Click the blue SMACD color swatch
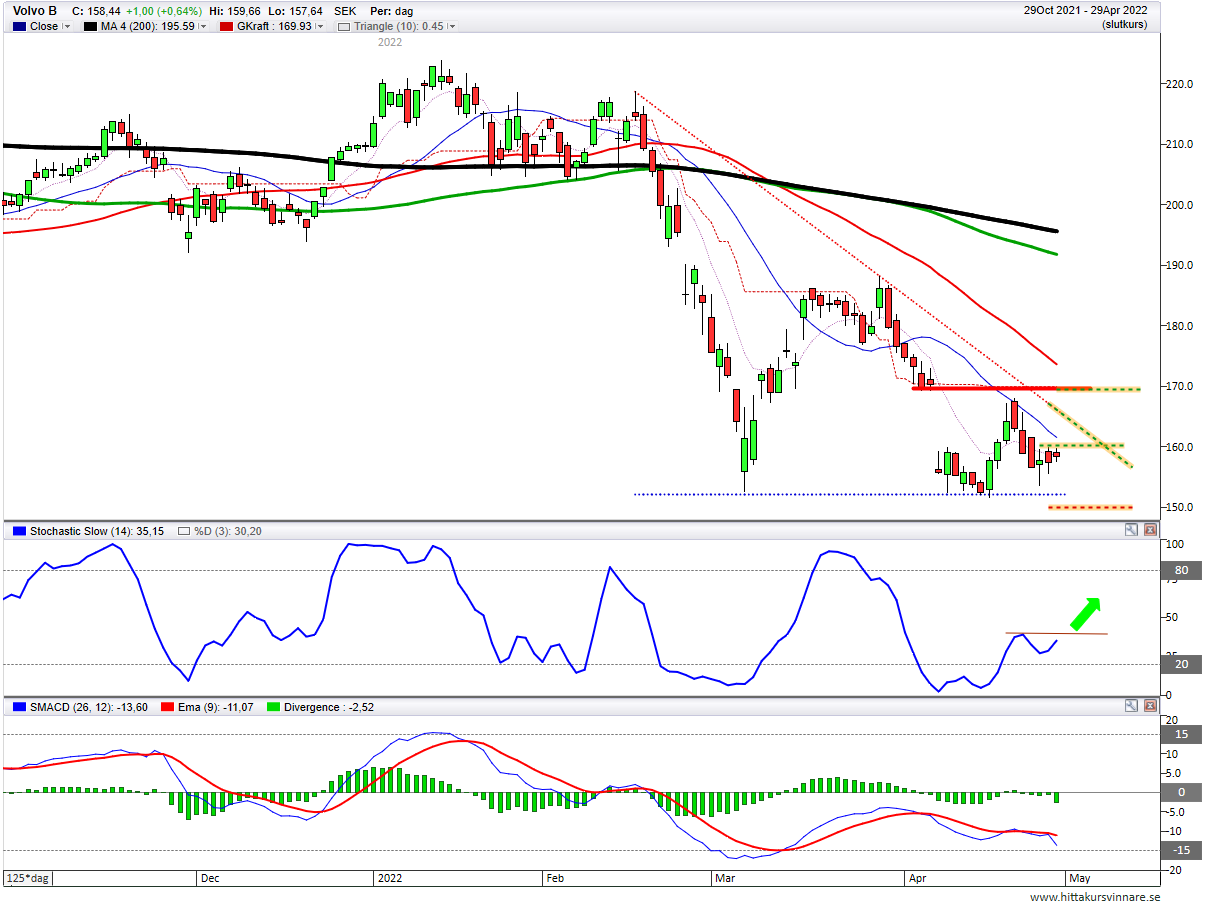Screen dimensions: 1205x902 [x=18, y=707]
